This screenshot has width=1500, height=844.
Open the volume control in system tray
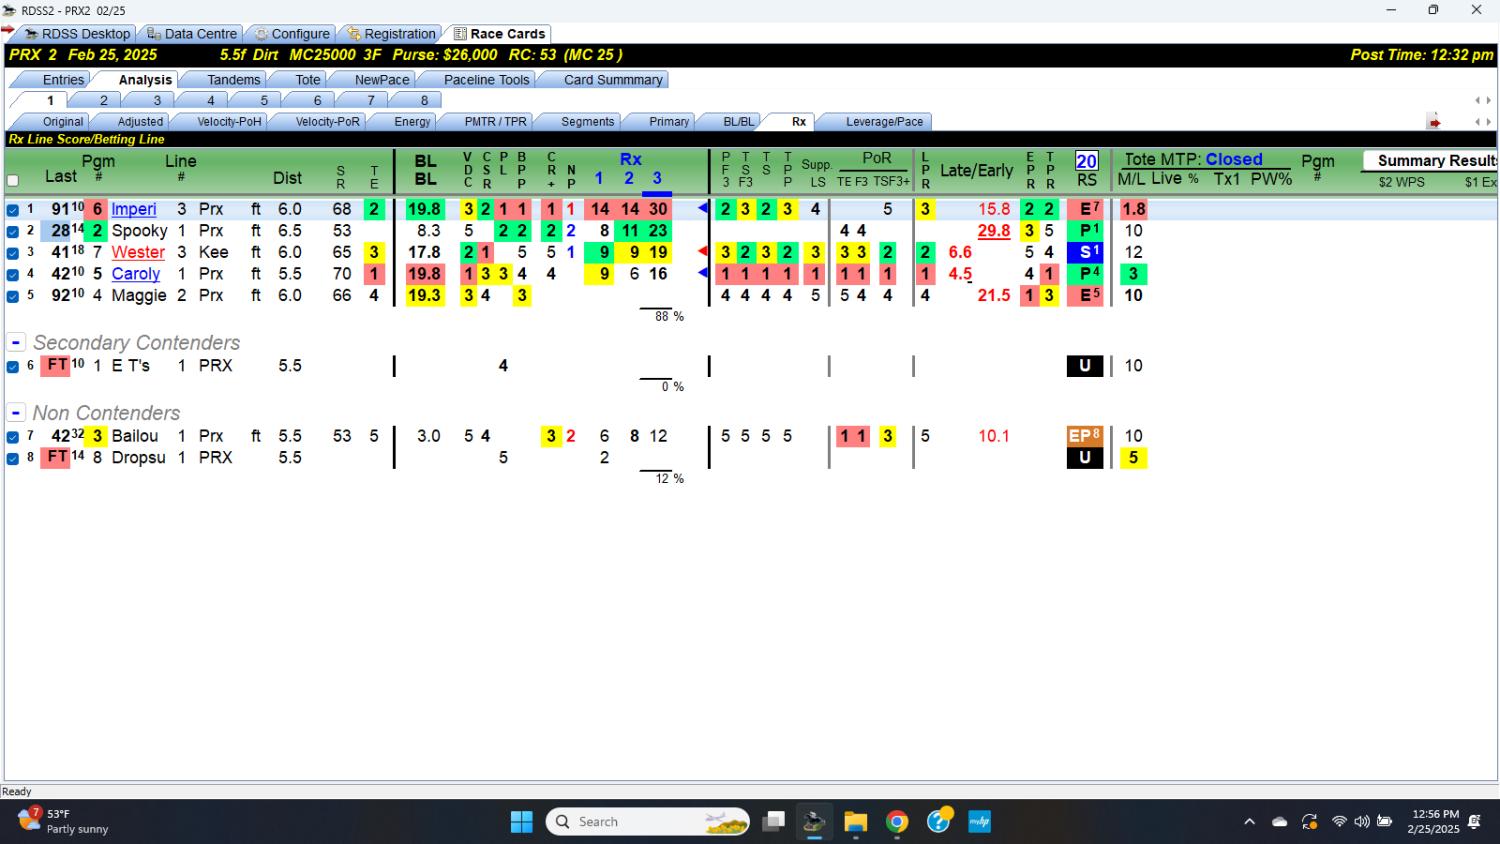pos(1361,822)
